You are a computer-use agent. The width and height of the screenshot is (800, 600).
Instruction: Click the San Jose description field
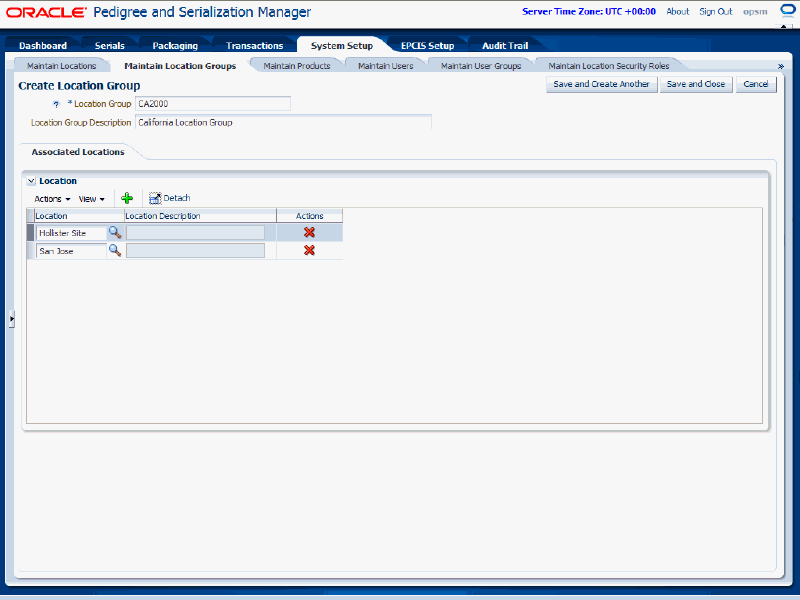pyautogui.click(x=195, y=251)
